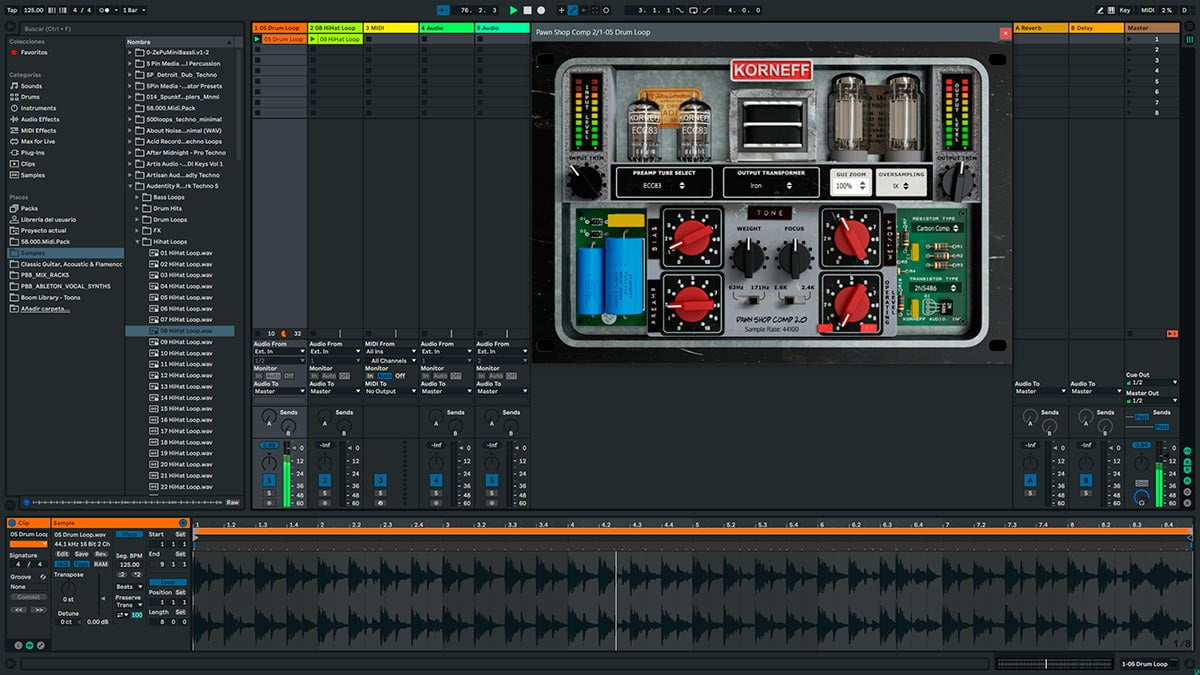
Task: Click the Output Trim knob
Action: pyautogui.click(x=958, y=181)
